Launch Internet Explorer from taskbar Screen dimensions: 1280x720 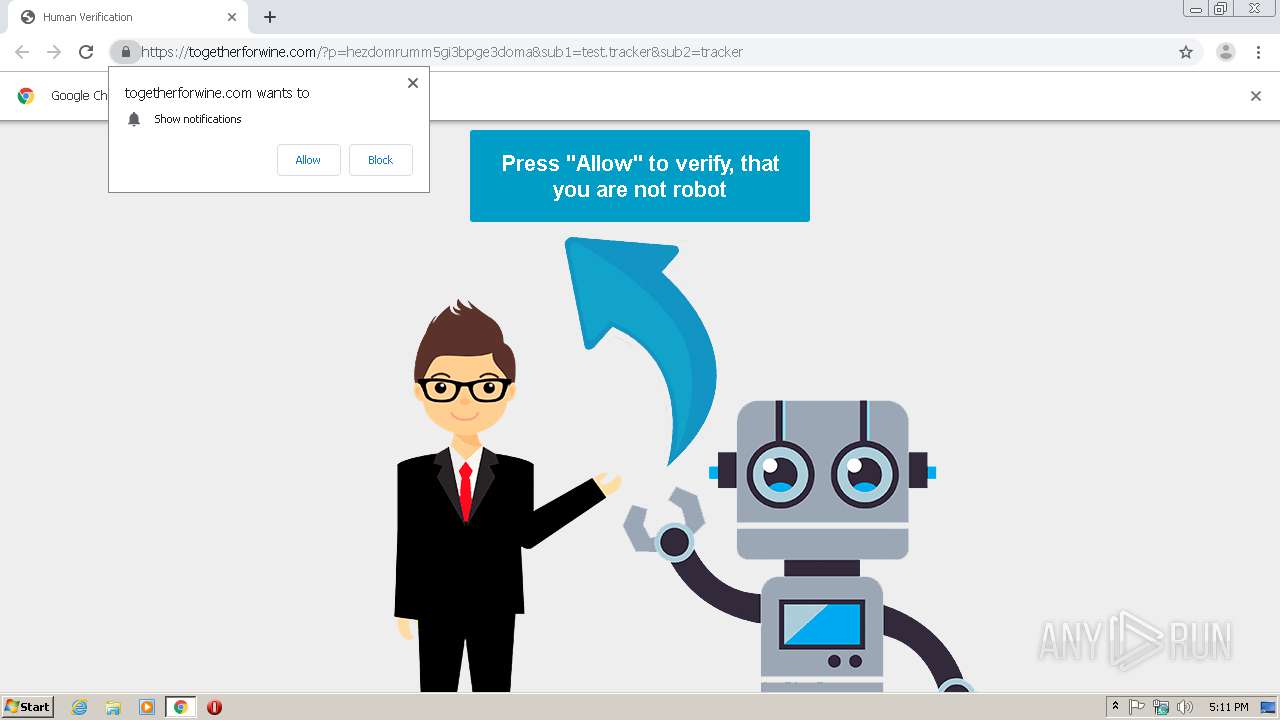click(x=80, y=707)
